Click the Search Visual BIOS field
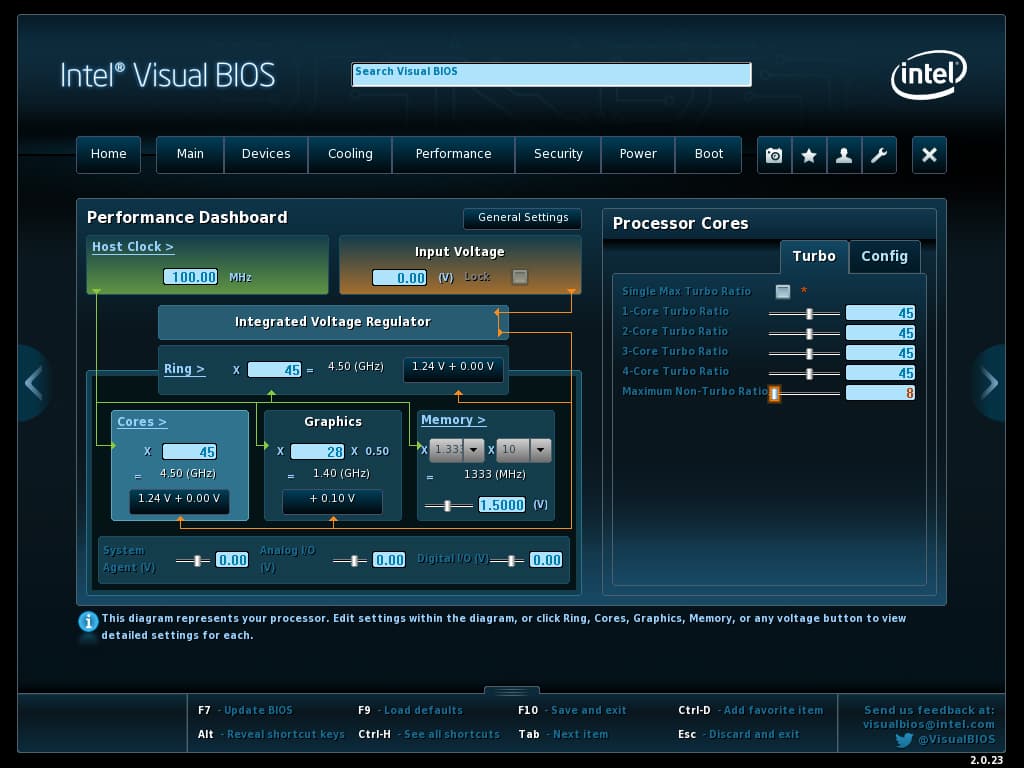Screen dimensions: 1024x768 click(x=551, y=74)
